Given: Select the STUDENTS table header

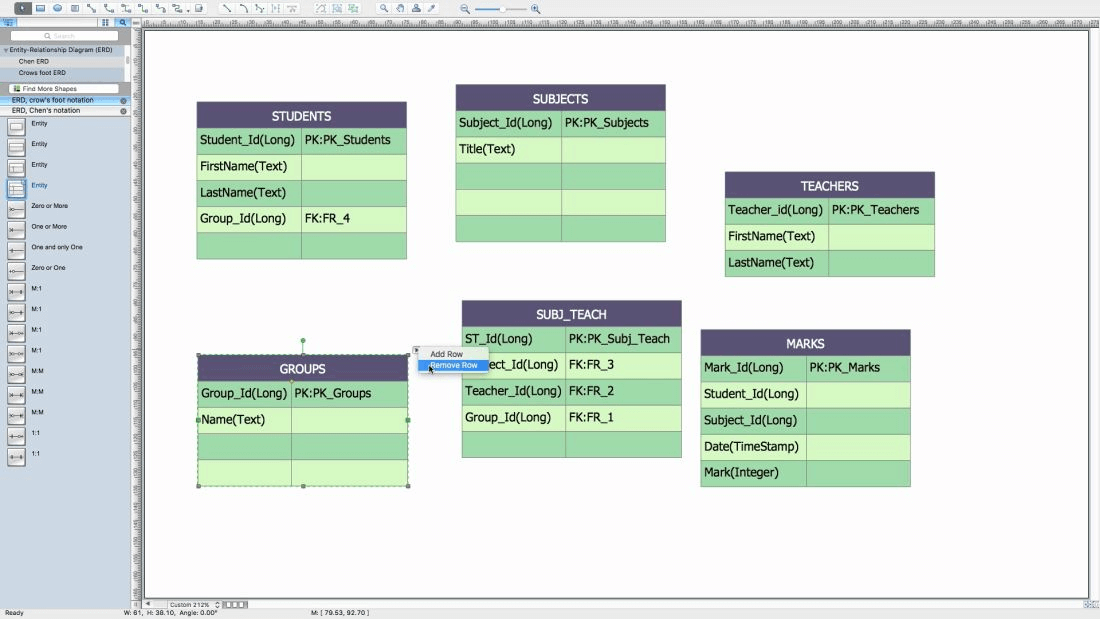Looking at the screenshot, I should (302, 115).
